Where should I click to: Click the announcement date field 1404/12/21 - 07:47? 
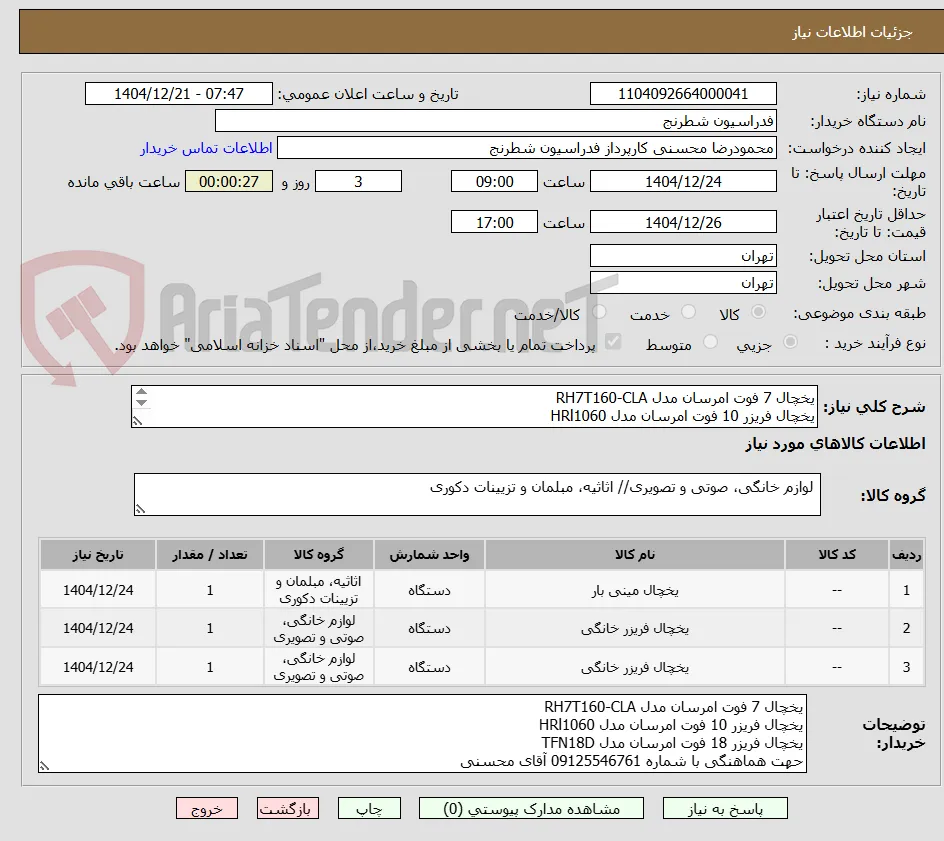pos(179,94)
